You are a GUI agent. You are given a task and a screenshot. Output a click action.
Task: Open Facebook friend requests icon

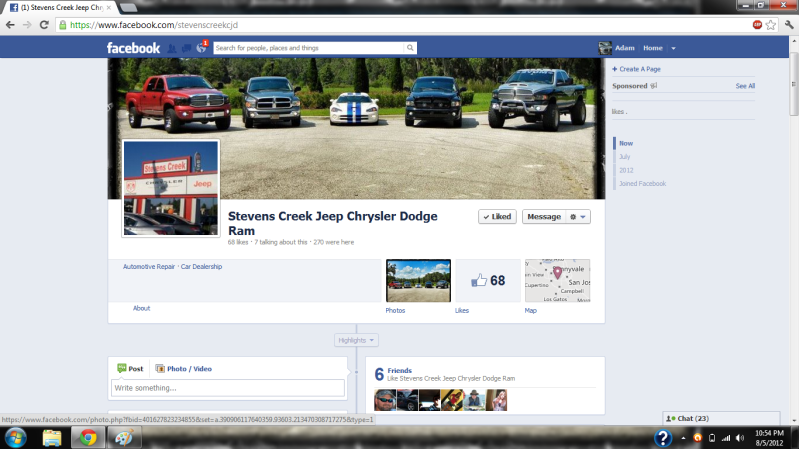point(172,48)
